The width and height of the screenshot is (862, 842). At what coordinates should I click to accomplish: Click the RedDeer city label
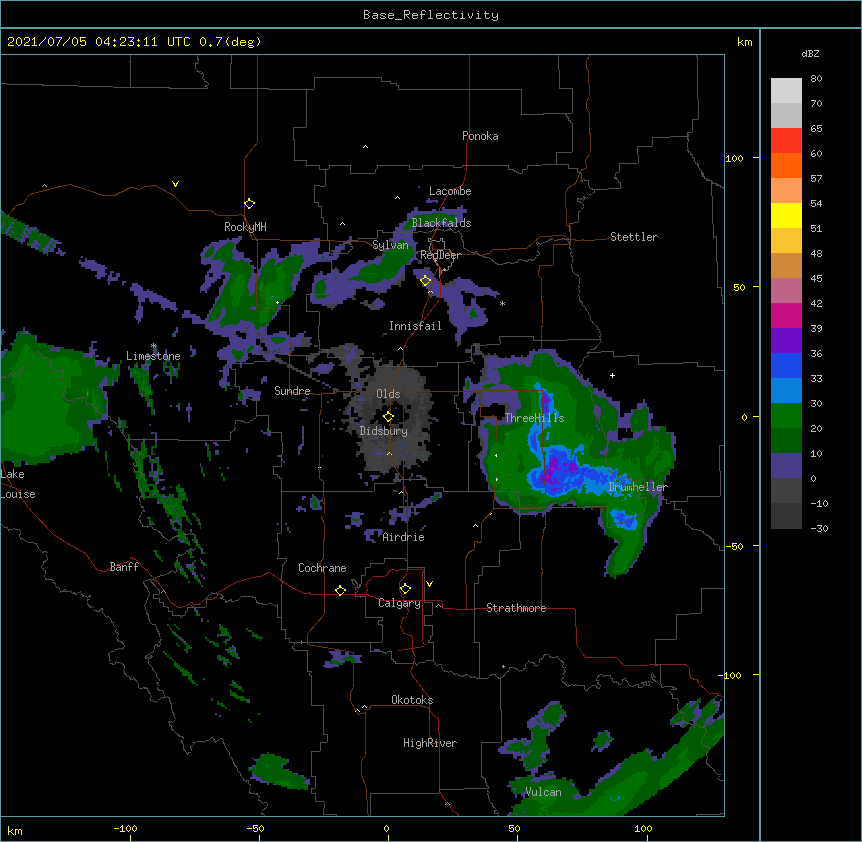click(x=440, y=255)
